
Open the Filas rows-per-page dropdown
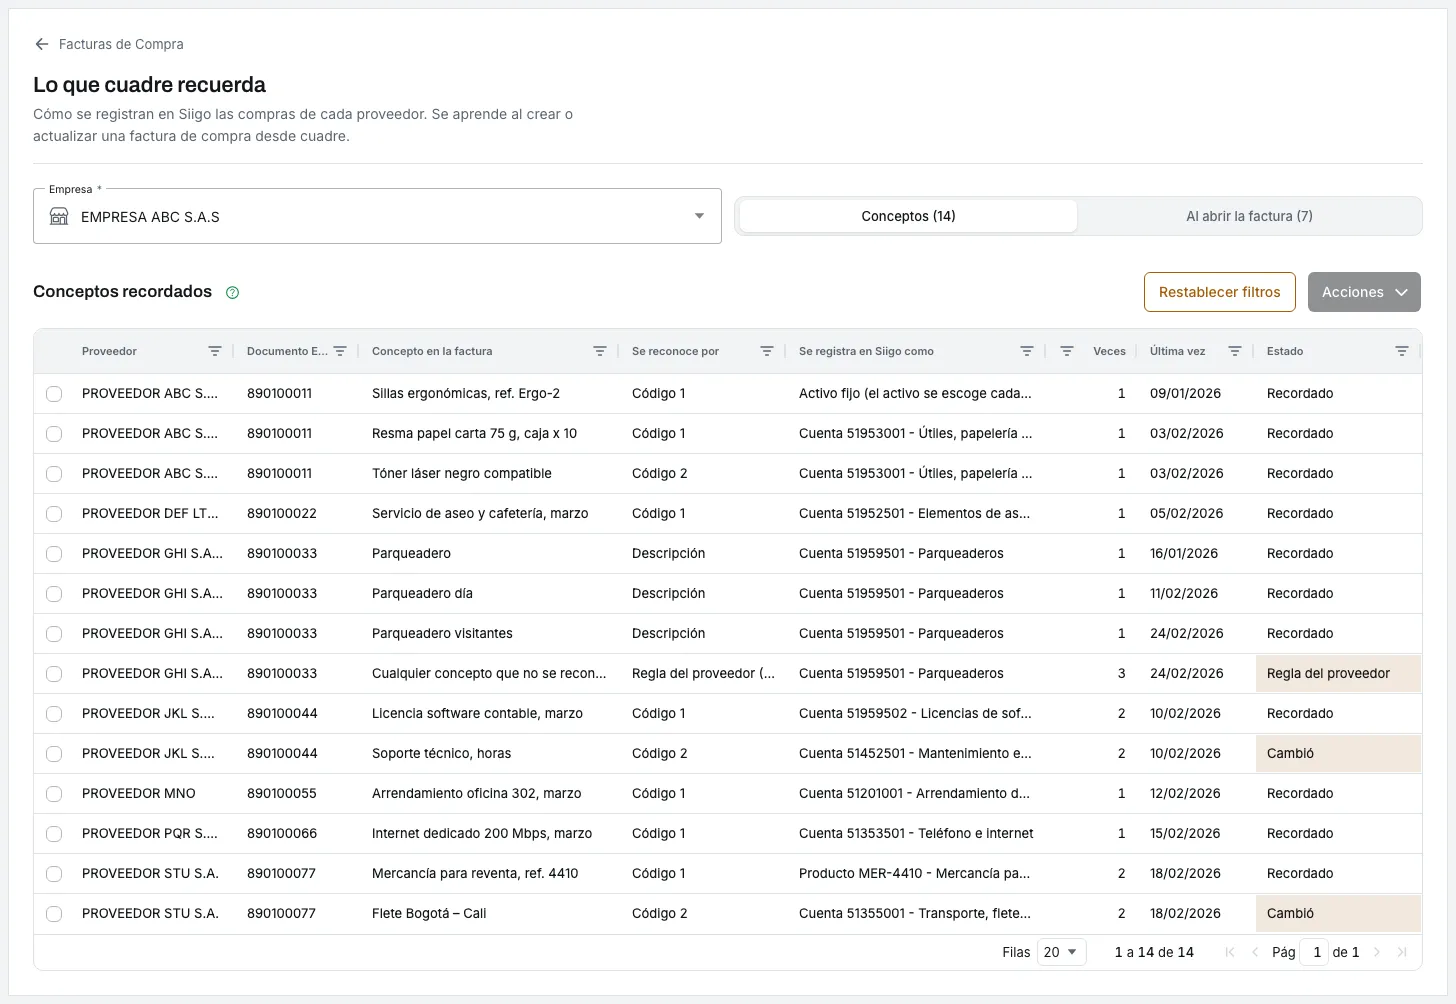1061,952
